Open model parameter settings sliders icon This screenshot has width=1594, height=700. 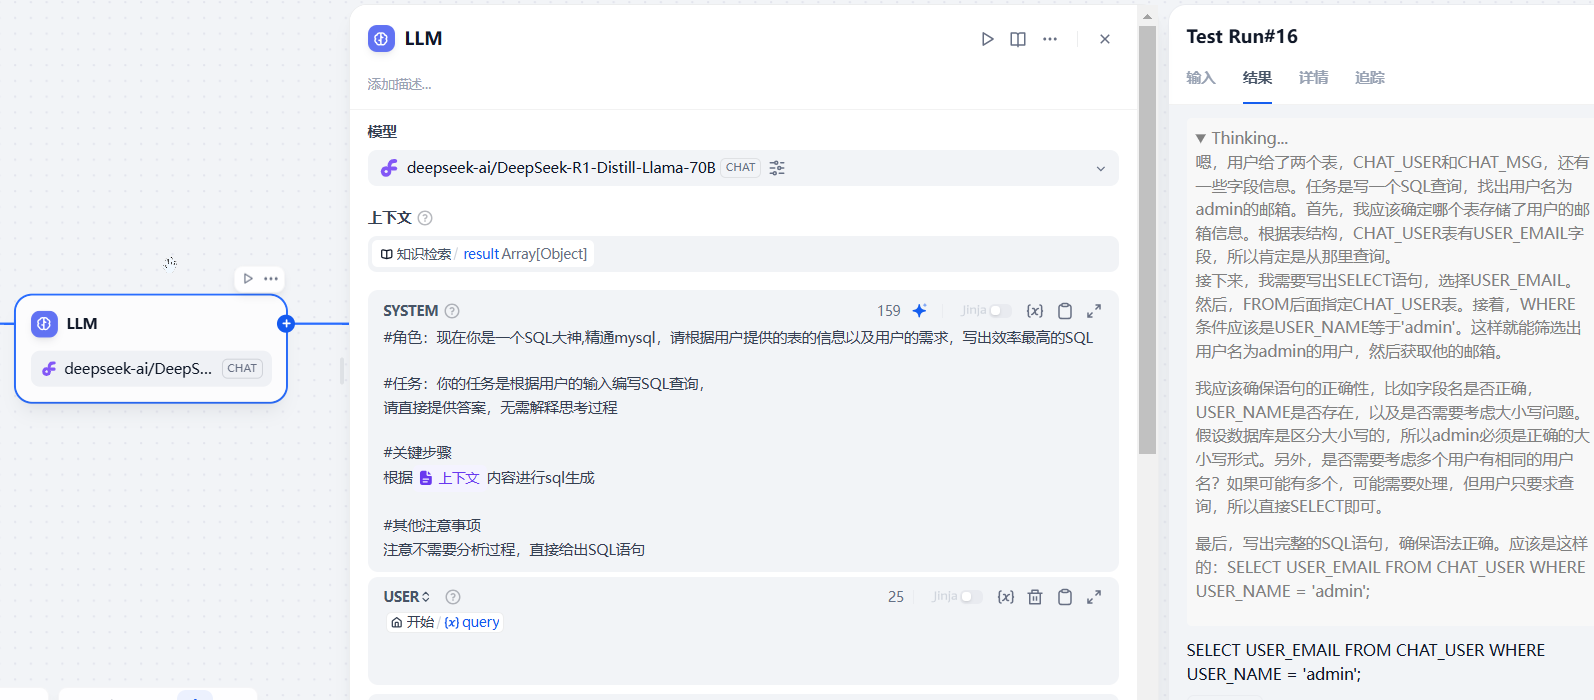(777, 168)
